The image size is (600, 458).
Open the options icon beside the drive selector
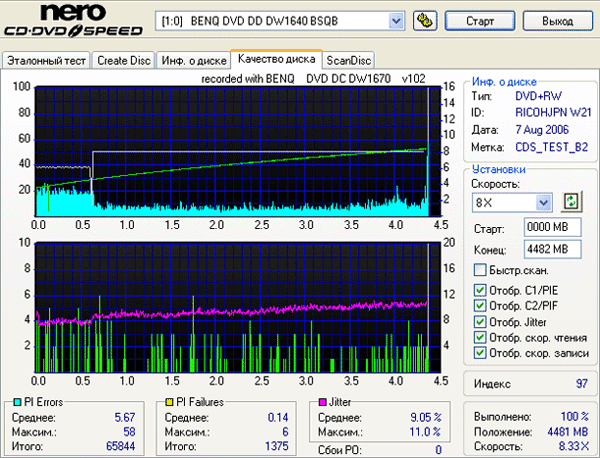[x=424, y=20]
